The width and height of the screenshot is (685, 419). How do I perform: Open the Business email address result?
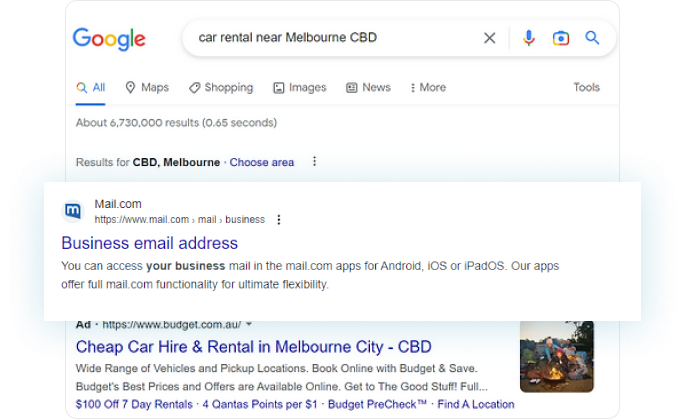(149, 243)
